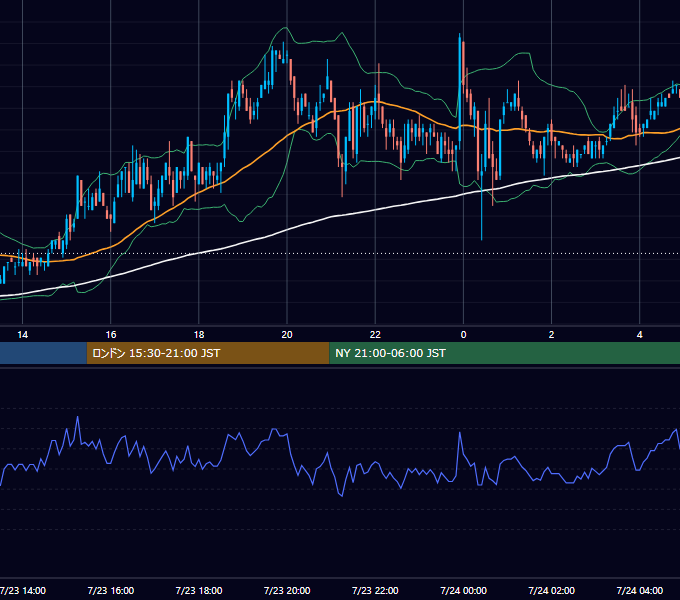
Task: Click the blue session bar before London
Action: 43,353
